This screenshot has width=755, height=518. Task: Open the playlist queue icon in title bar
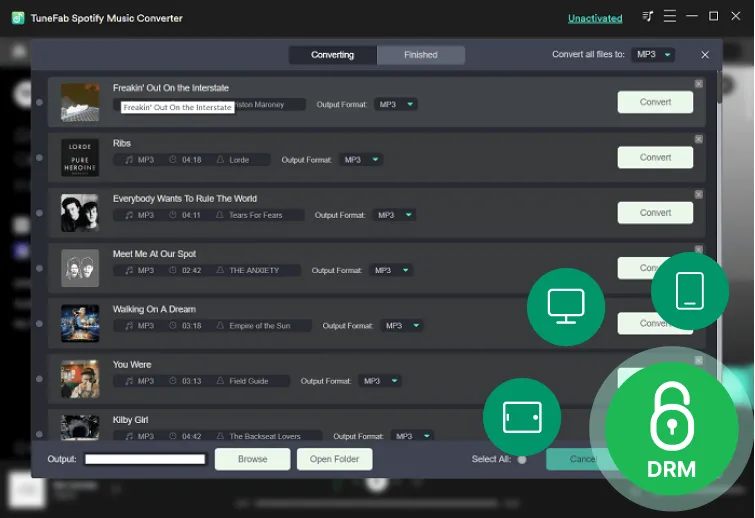647,17
